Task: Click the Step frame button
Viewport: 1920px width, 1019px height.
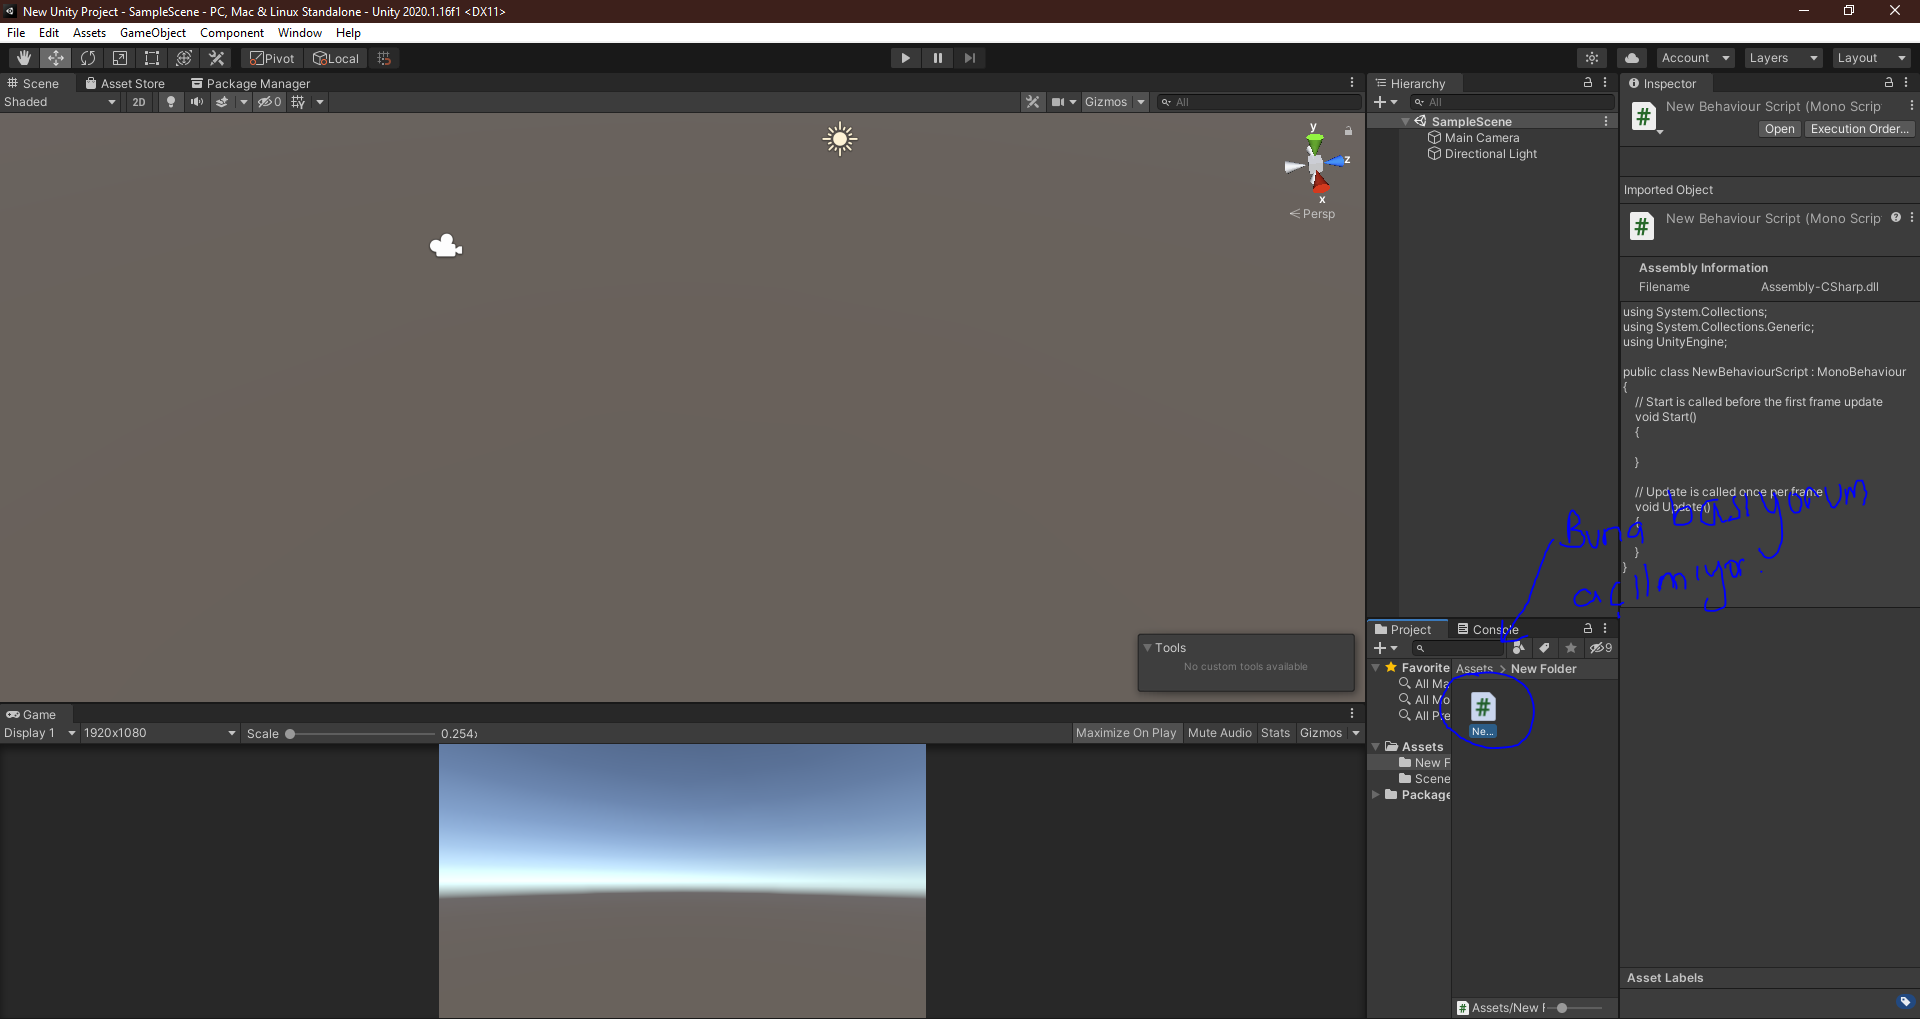Action: pyautogui.click(x=969, y=58)
